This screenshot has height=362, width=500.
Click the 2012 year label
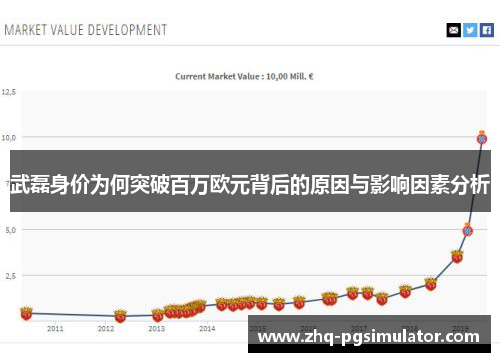(106, 329)
